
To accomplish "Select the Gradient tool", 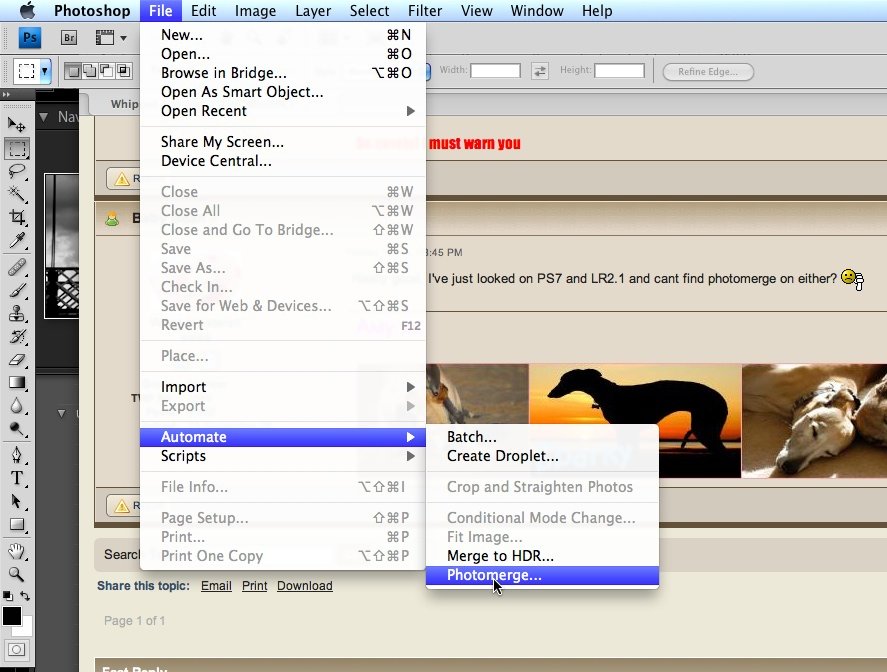I will pyautogui.click(x=16, y=383).
